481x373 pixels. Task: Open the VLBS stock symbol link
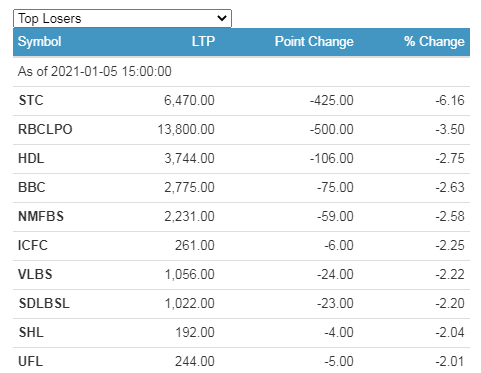pyautogui.click(x=35, y=274)
